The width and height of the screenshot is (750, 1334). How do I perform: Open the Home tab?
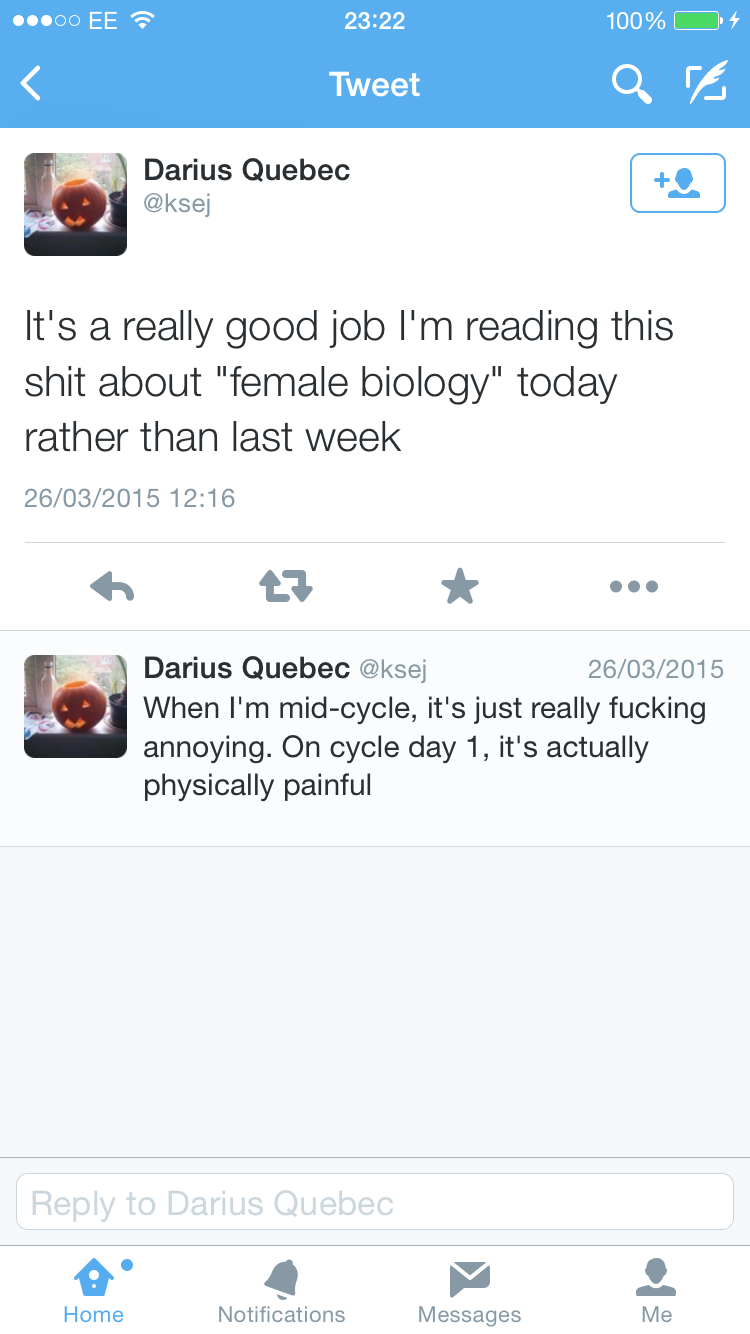94,1290
